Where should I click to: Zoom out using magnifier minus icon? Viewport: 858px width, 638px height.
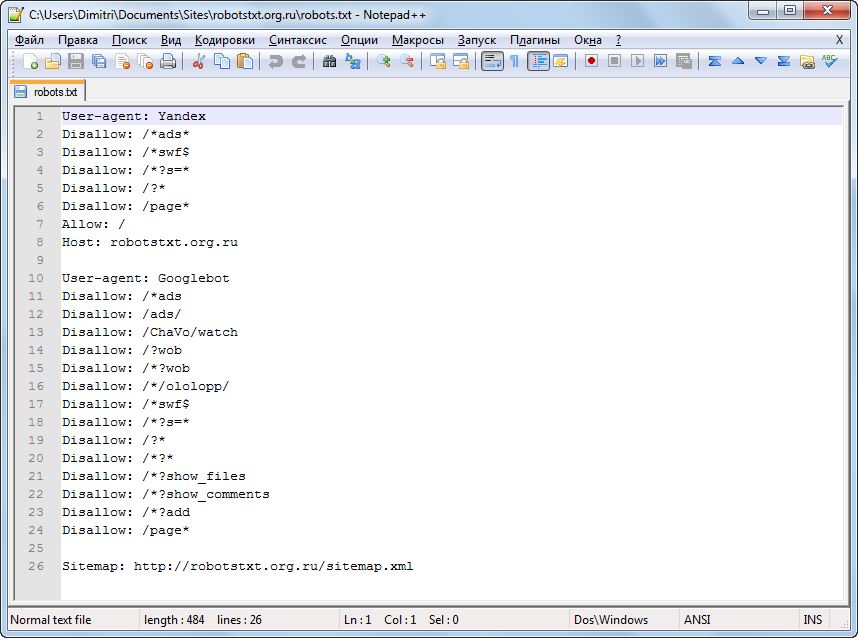coord(407,61)
